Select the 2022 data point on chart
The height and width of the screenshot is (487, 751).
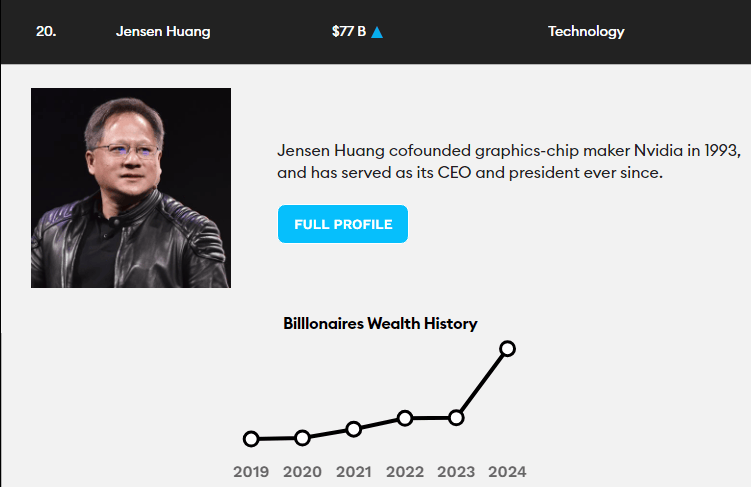[405, 418]
